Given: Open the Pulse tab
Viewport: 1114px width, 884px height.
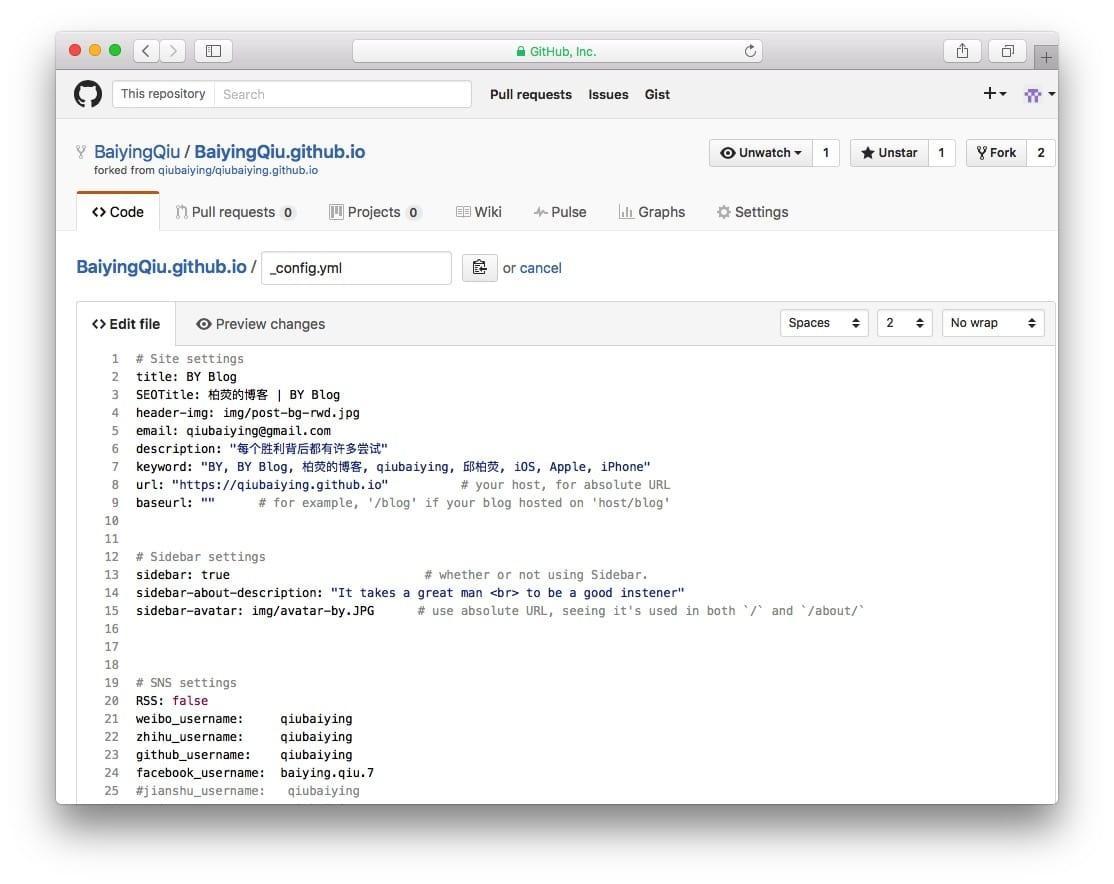Looking at the screenshot, I should 560,212.
